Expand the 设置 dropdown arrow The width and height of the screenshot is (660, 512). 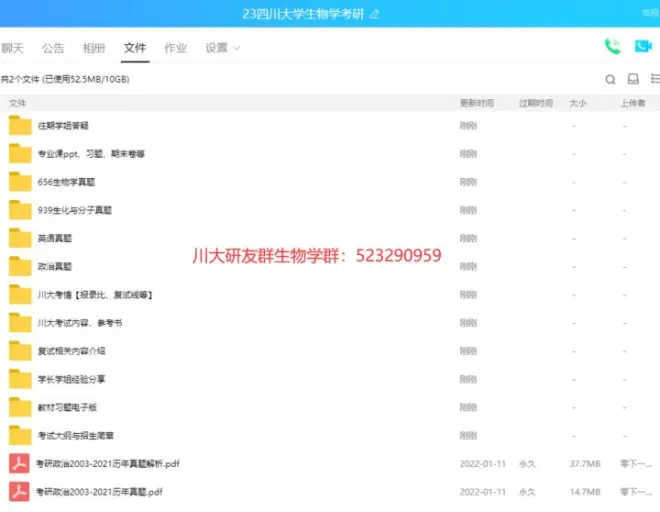pos(236,48)
